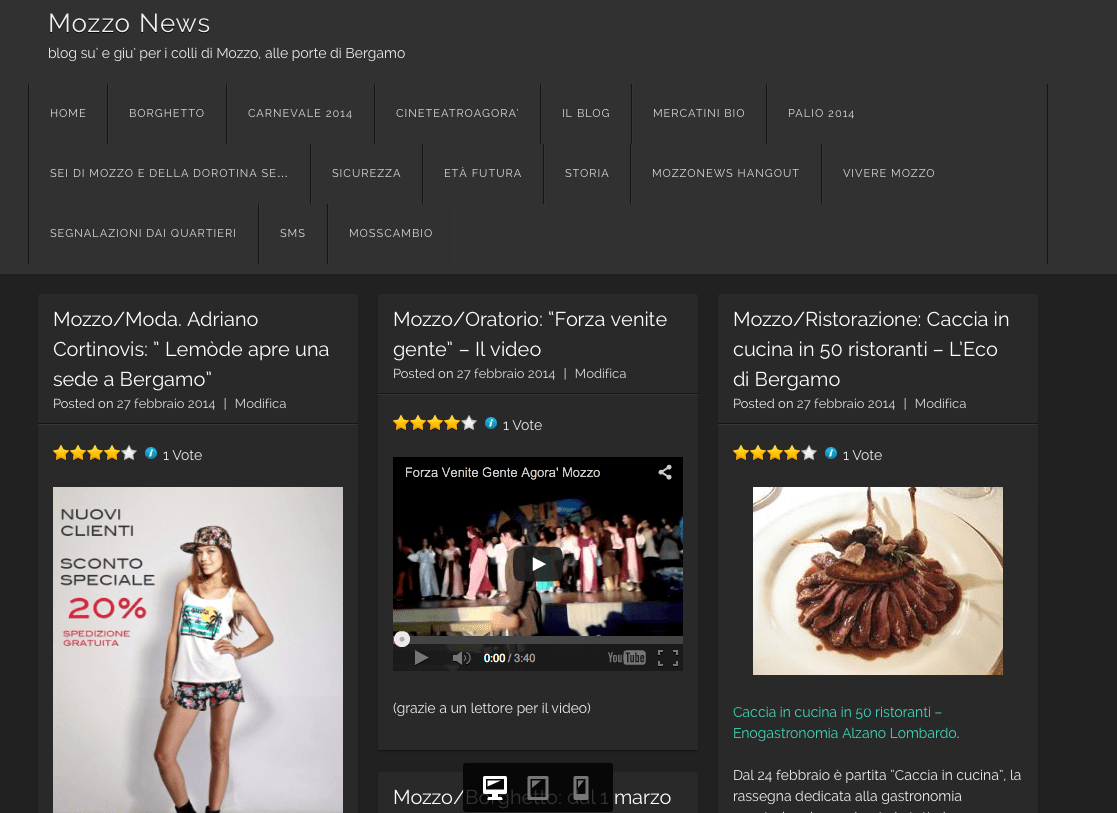Go to the Carnevale 2014 menu page

[300, 114]
